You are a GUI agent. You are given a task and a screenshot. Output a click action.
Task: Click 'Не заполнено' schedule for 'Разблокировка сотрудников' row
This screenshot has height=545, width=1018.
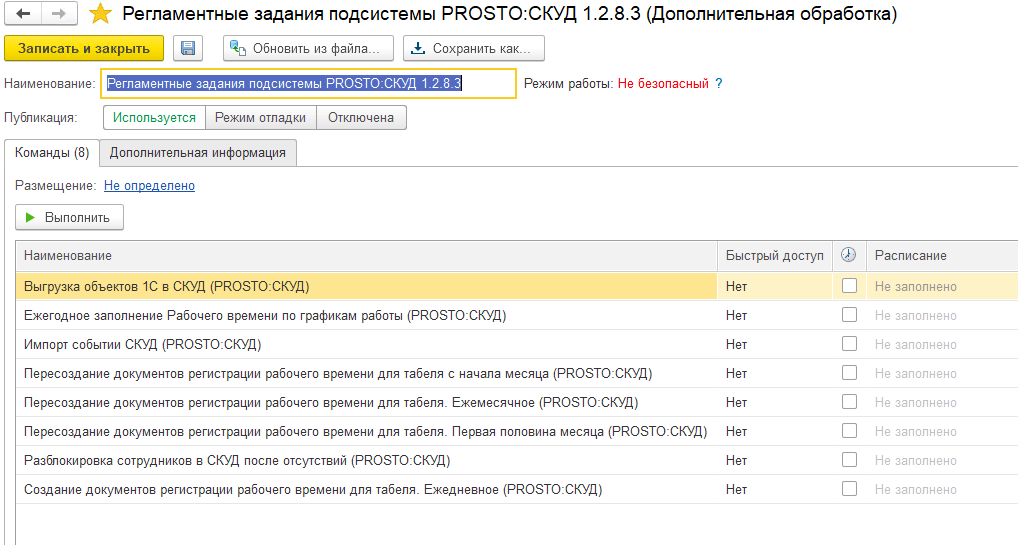point(915,461)
